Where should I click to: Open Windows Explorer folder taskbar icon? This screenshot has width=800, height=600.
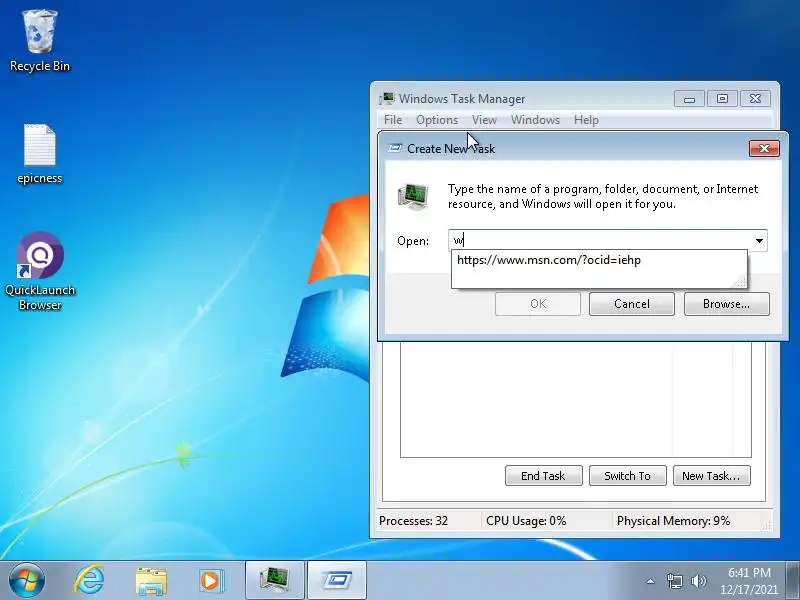151,581
